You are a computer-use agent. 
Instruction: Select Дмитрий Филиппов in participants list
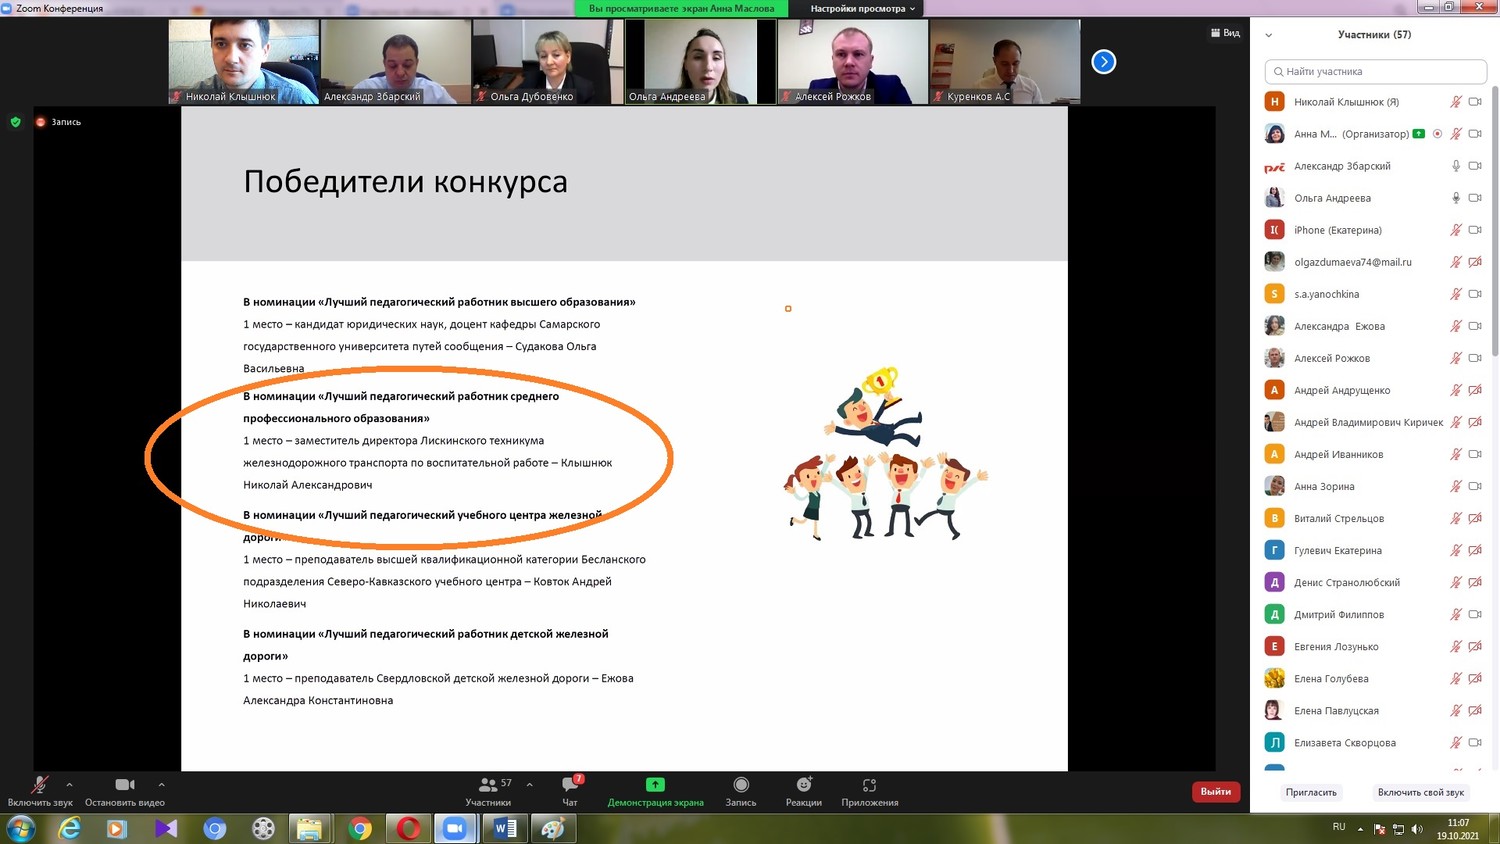click(x=1373, y=614)
